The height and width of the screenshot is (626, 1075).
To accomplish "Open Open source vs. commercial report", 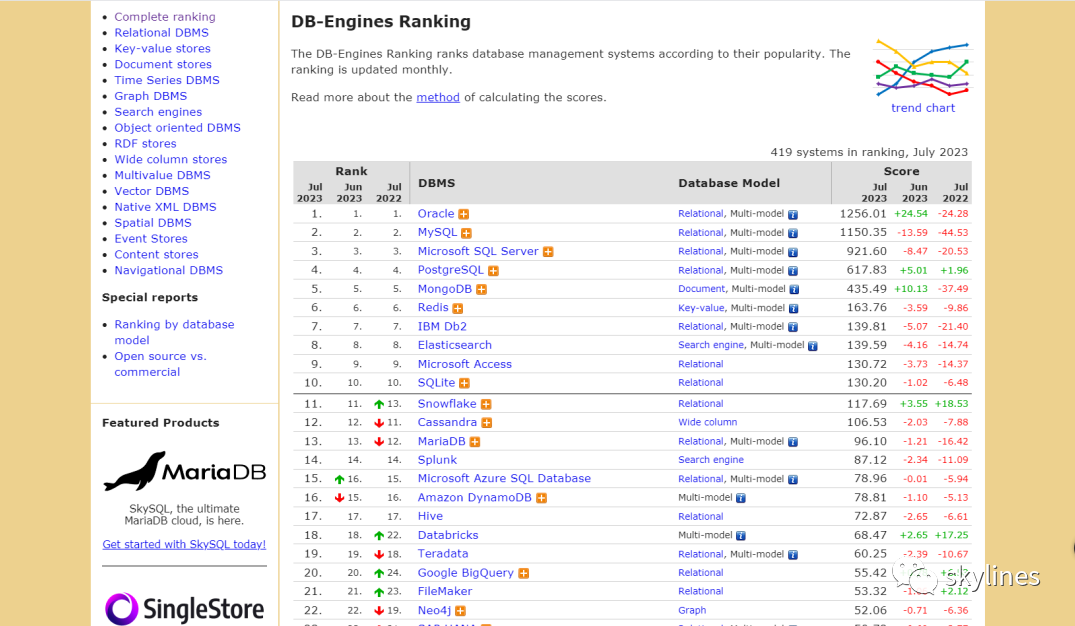I will [x=160, y=364].
